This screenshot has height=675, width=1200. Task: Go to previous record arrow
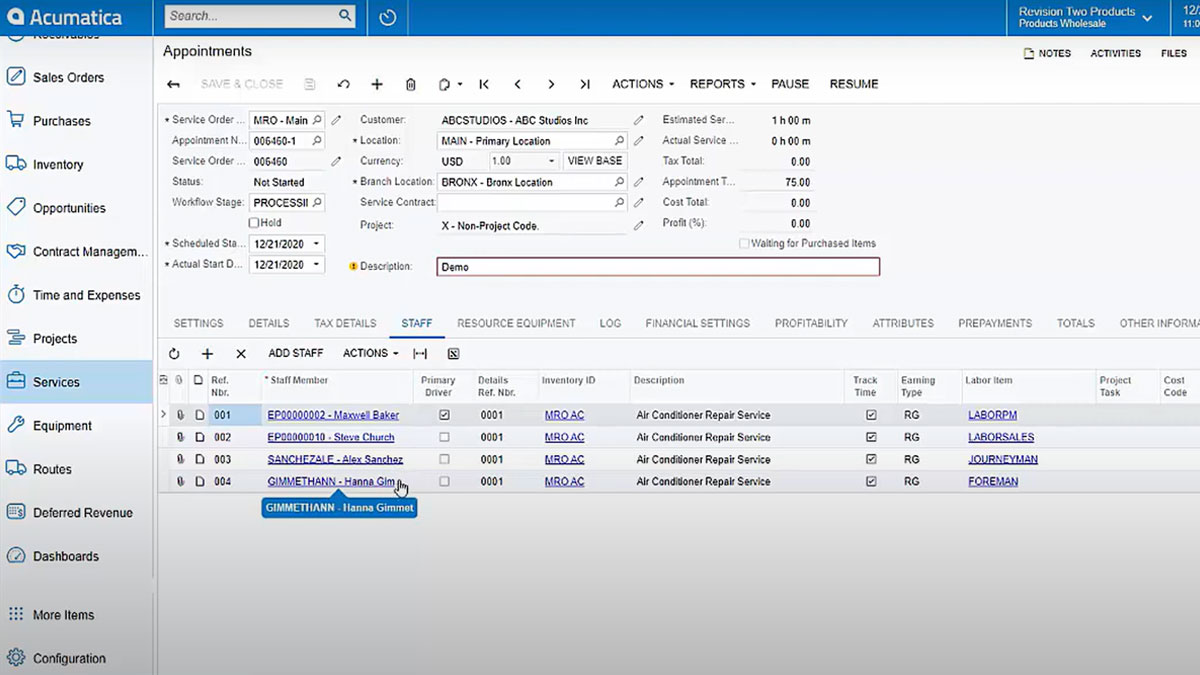pos(518,84)
